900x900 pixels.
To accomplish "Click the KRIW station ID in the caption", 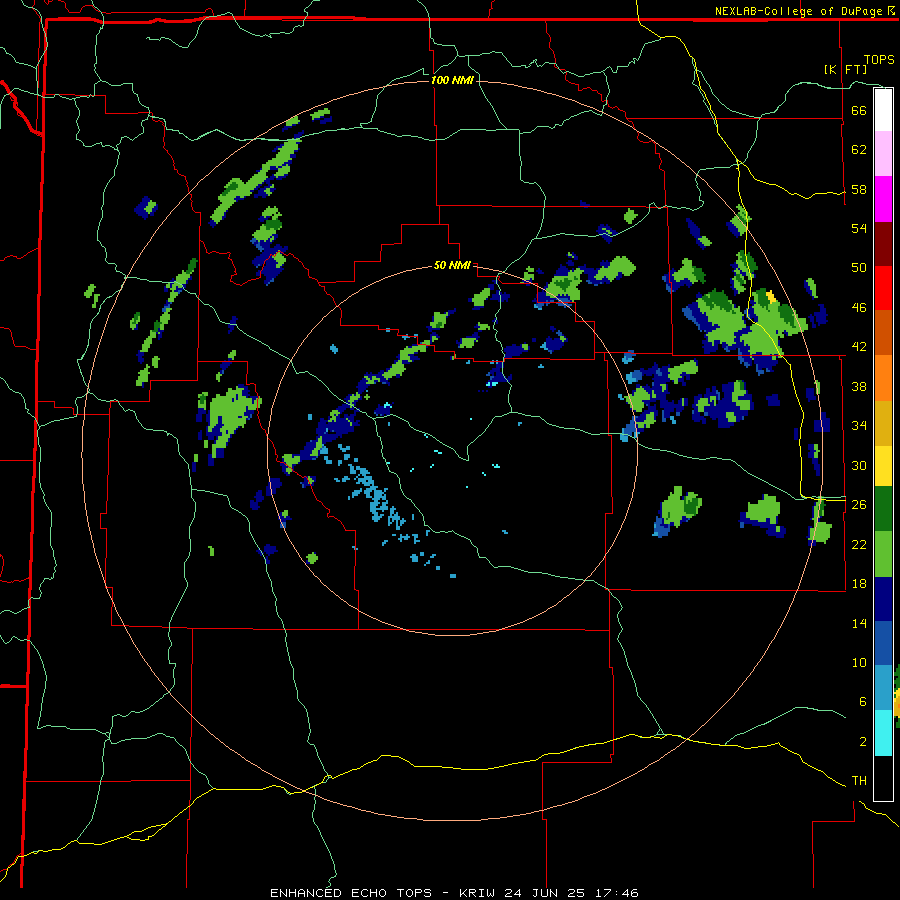I will (x=478, y=893).
